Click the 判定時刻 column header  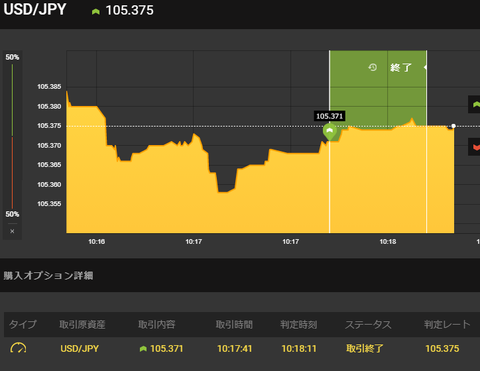click(299, 324)
